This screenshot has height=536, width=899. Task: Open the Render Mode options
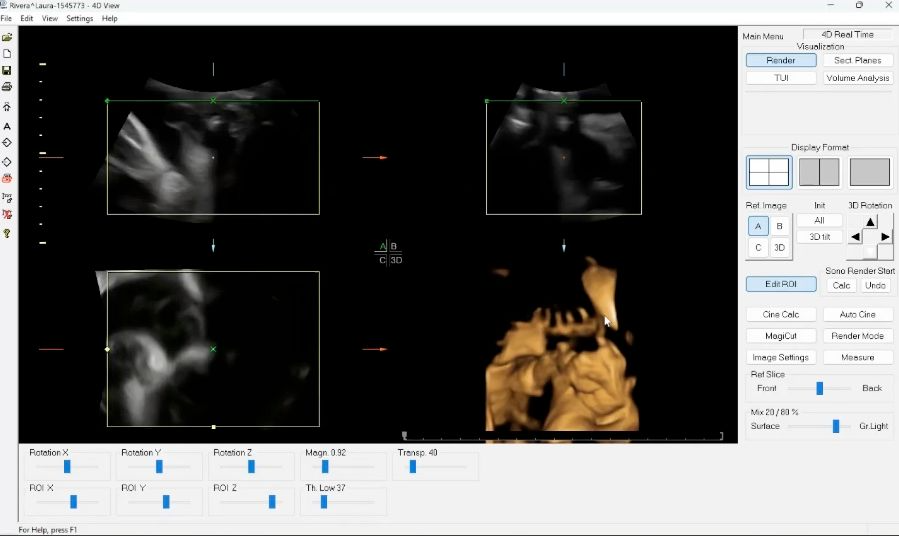857,336
